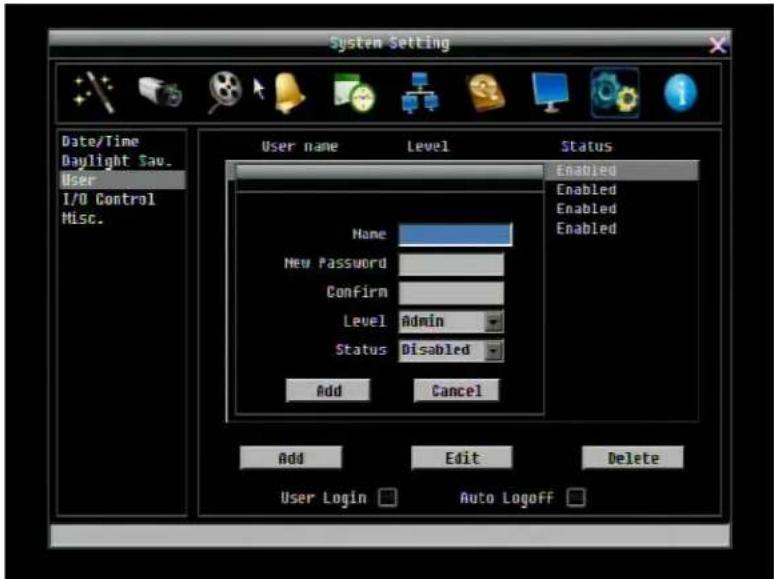Click Cancel in the add user dialog

pyautogui.click(x=457, y=390)
